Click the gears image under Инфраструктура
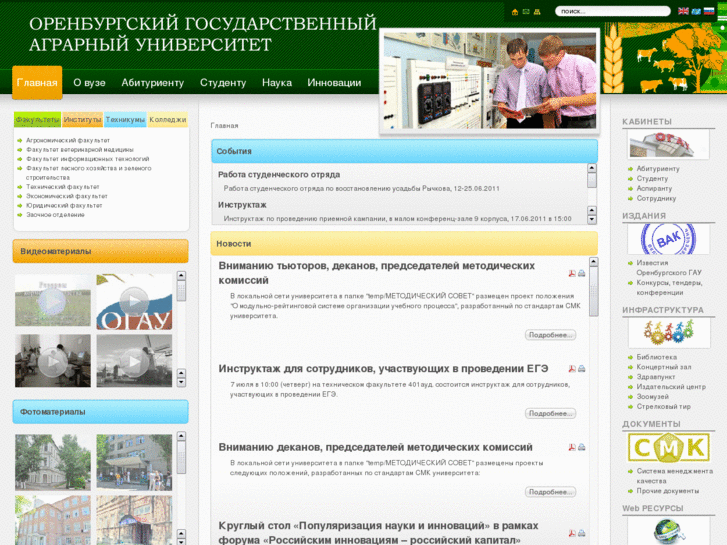 [669, 333]
